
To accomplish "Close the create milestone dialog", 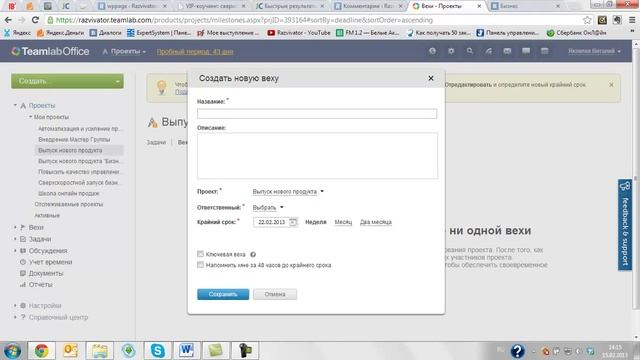I will point(431,78).
